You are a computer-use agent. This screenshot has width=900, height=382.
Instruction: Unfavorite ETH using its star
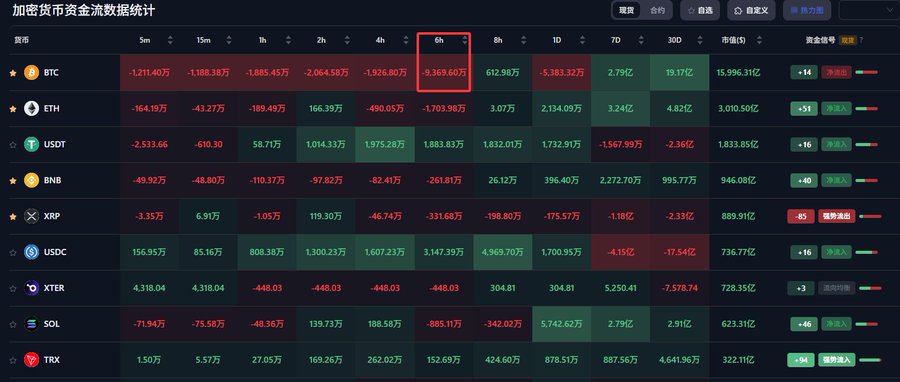13,108
